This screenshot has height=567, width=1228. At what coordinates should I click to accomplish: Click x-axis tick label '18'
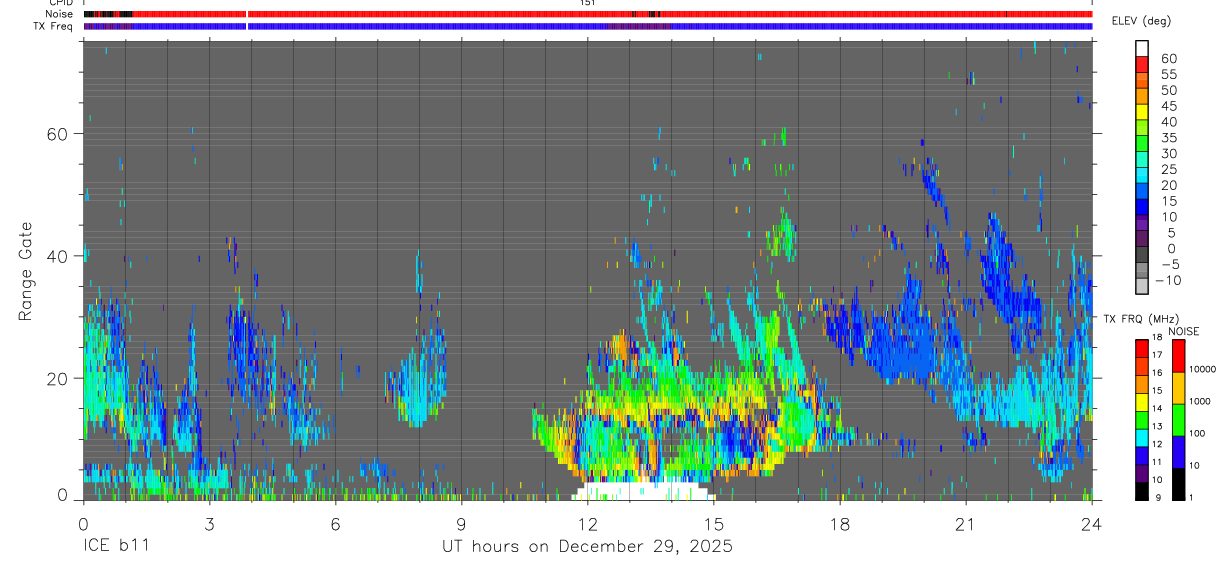(840, 524)
